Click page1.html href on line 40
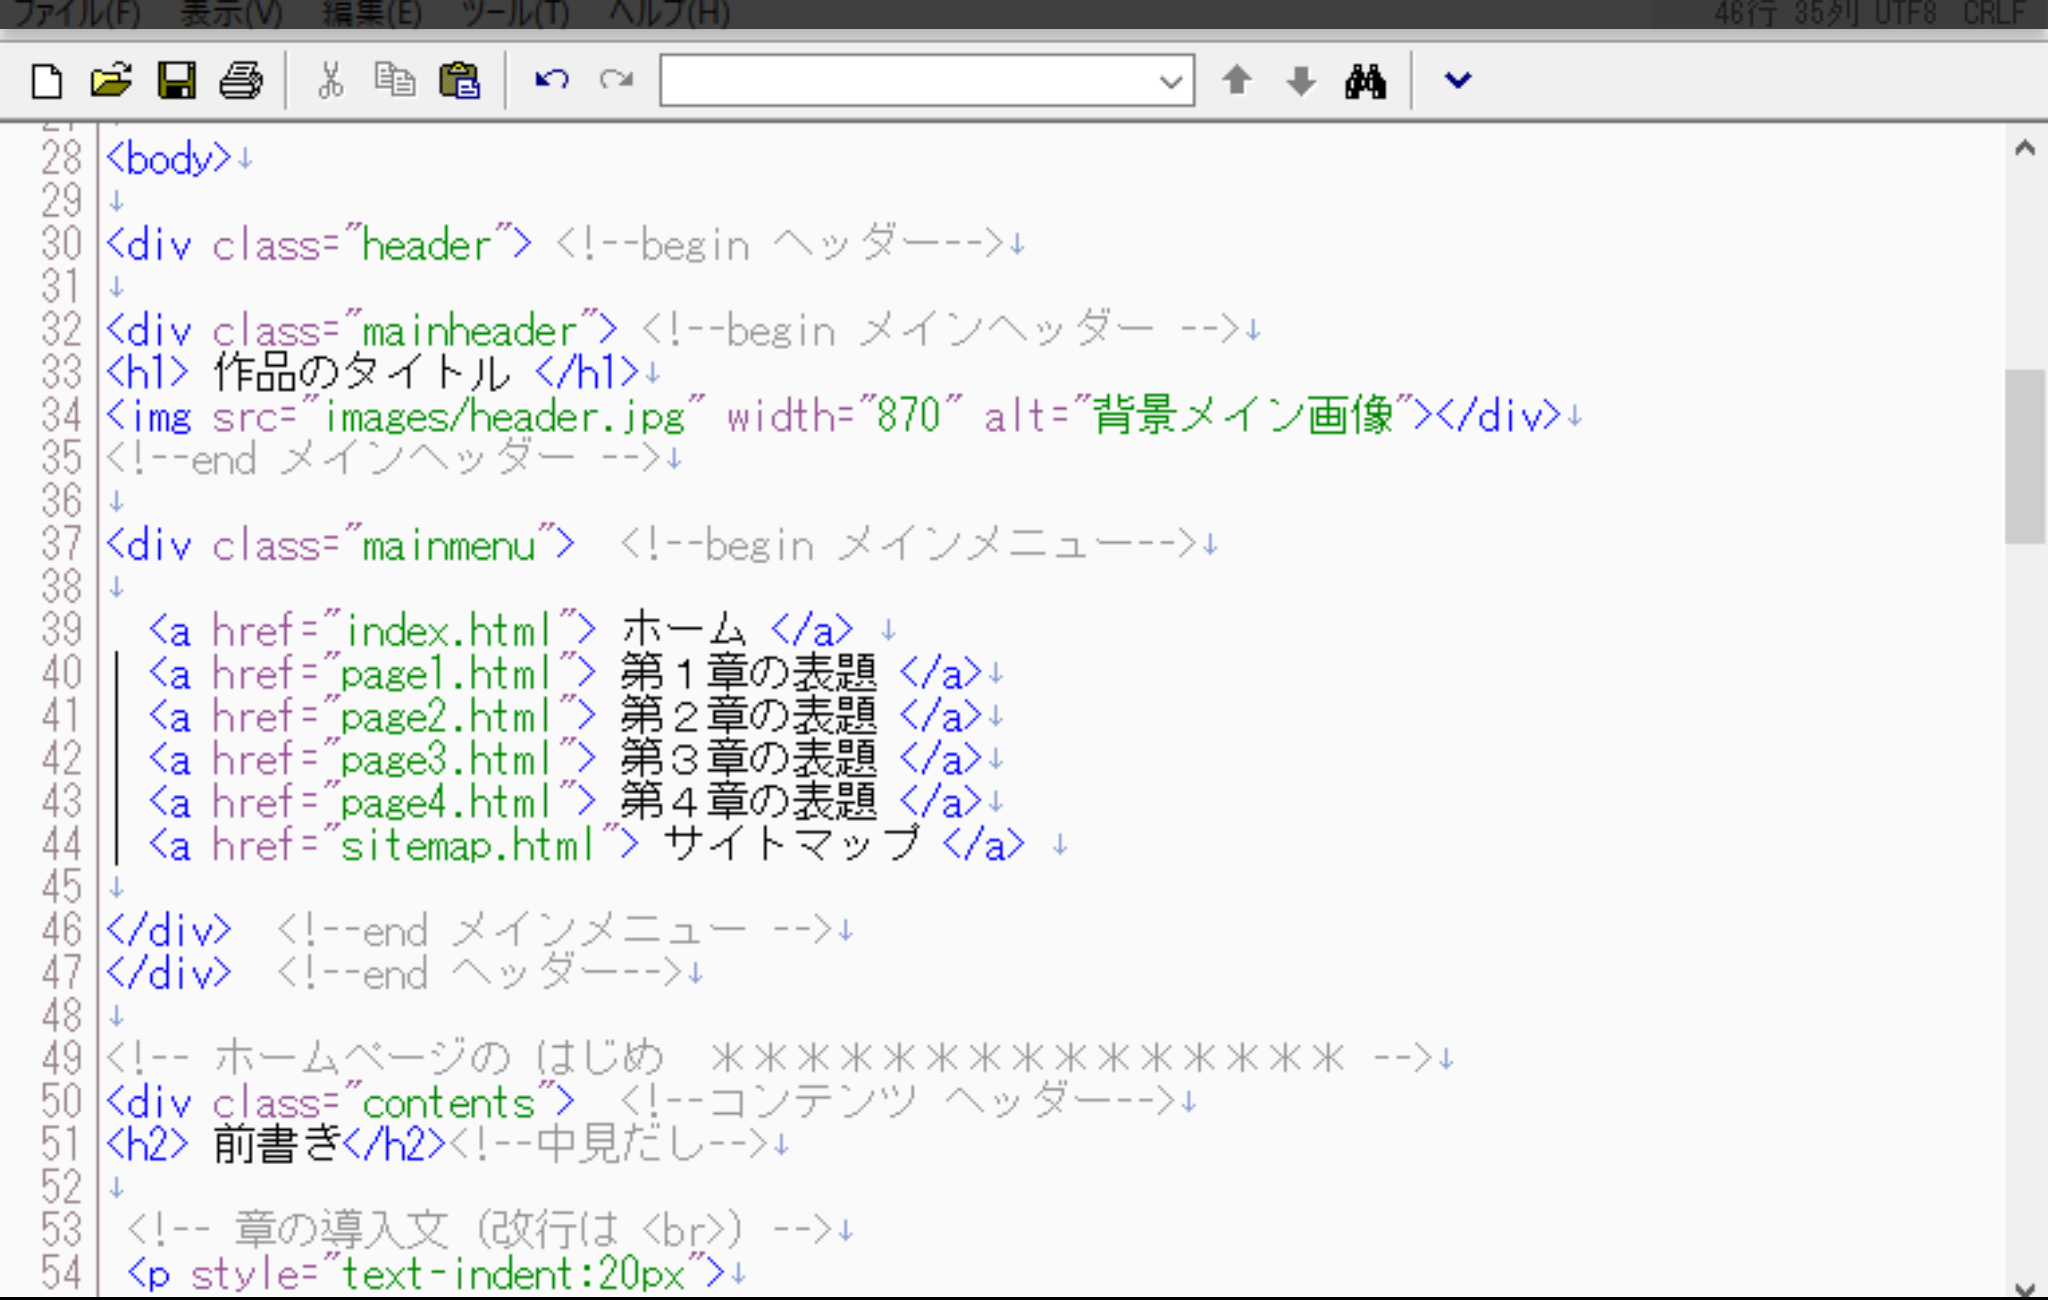The width and height of the screenshot is (2048, 1300). (x=449, y=674)
